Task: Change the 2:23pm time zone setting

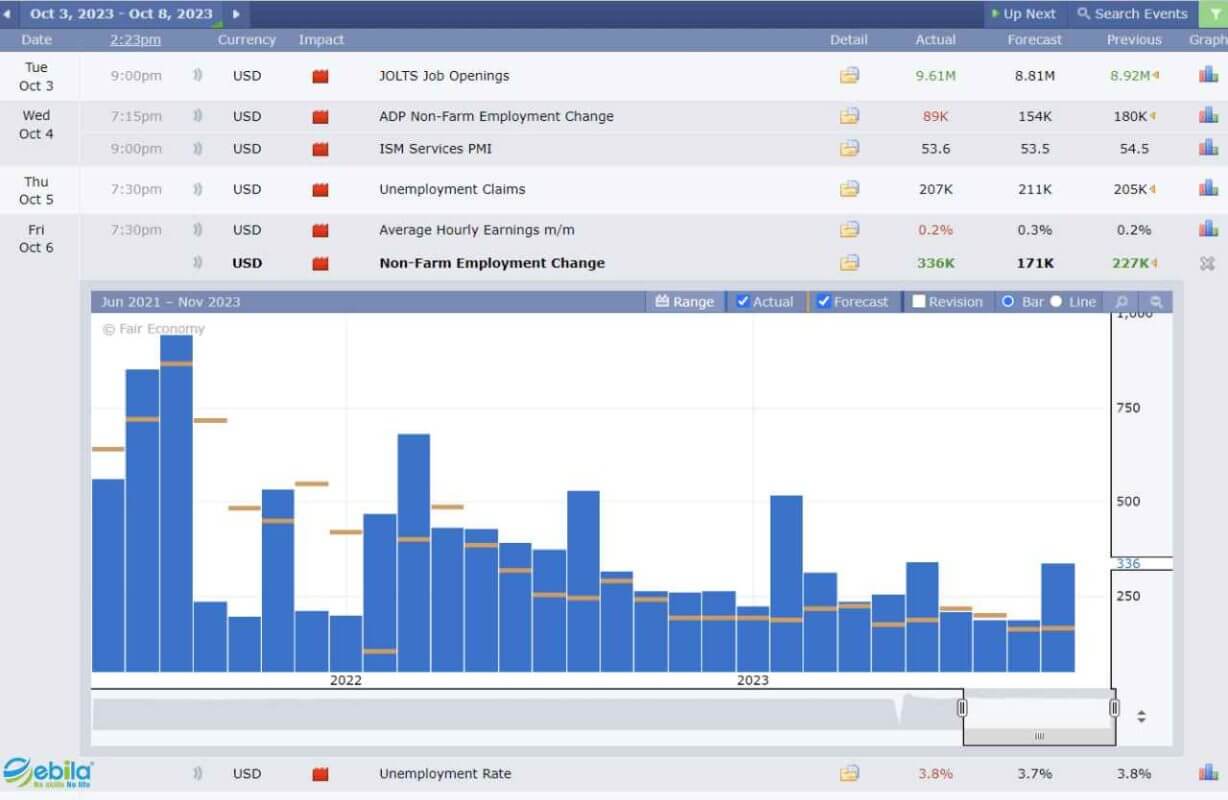Action: click(135, 40)
